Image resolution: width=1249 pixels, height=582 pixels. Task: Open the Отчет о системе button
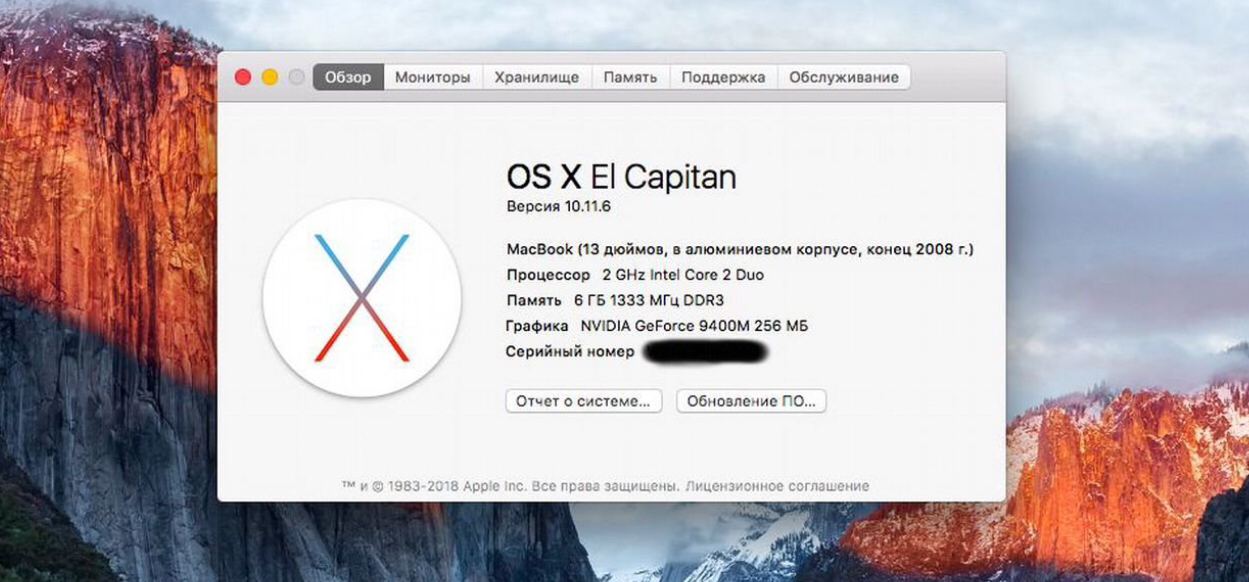pos(584,401)
